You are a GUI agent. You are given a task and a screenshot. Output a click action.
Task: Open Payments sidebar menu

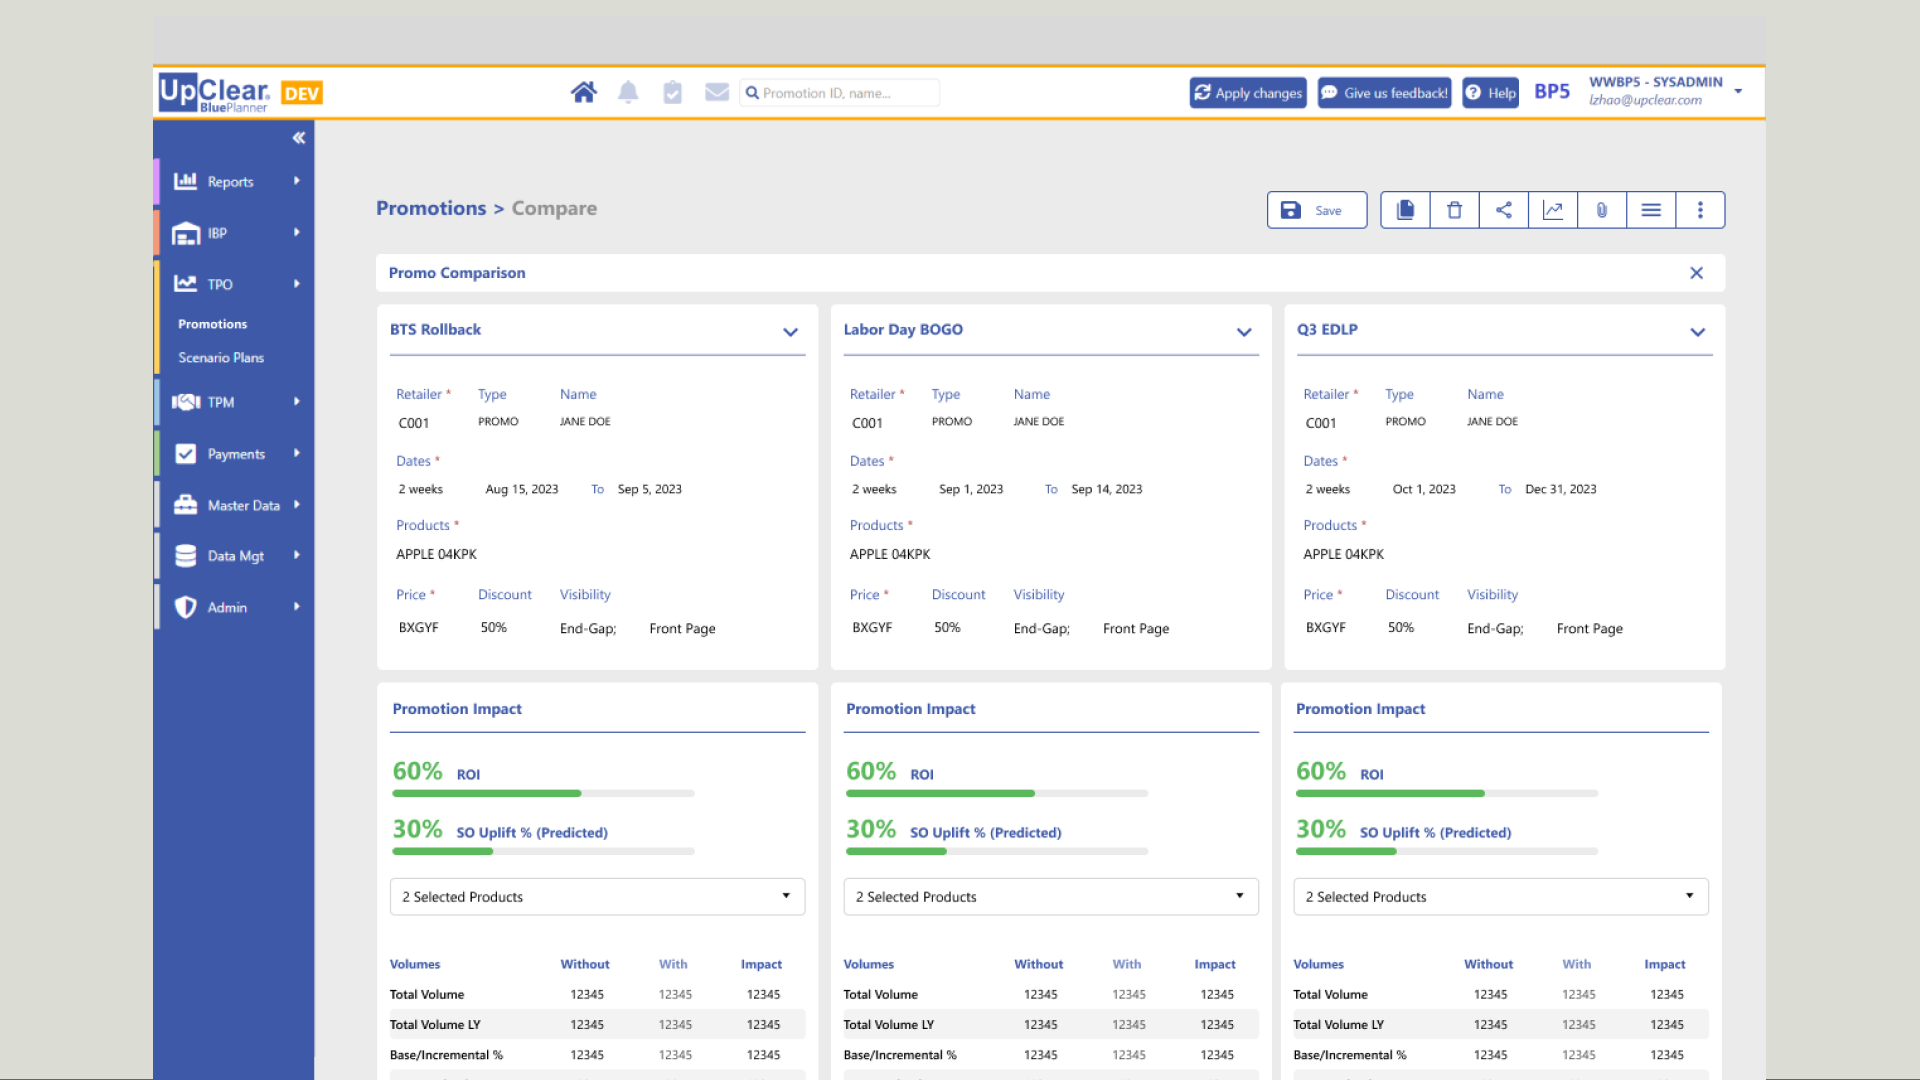pyautogui.click(x=234, y=454)
